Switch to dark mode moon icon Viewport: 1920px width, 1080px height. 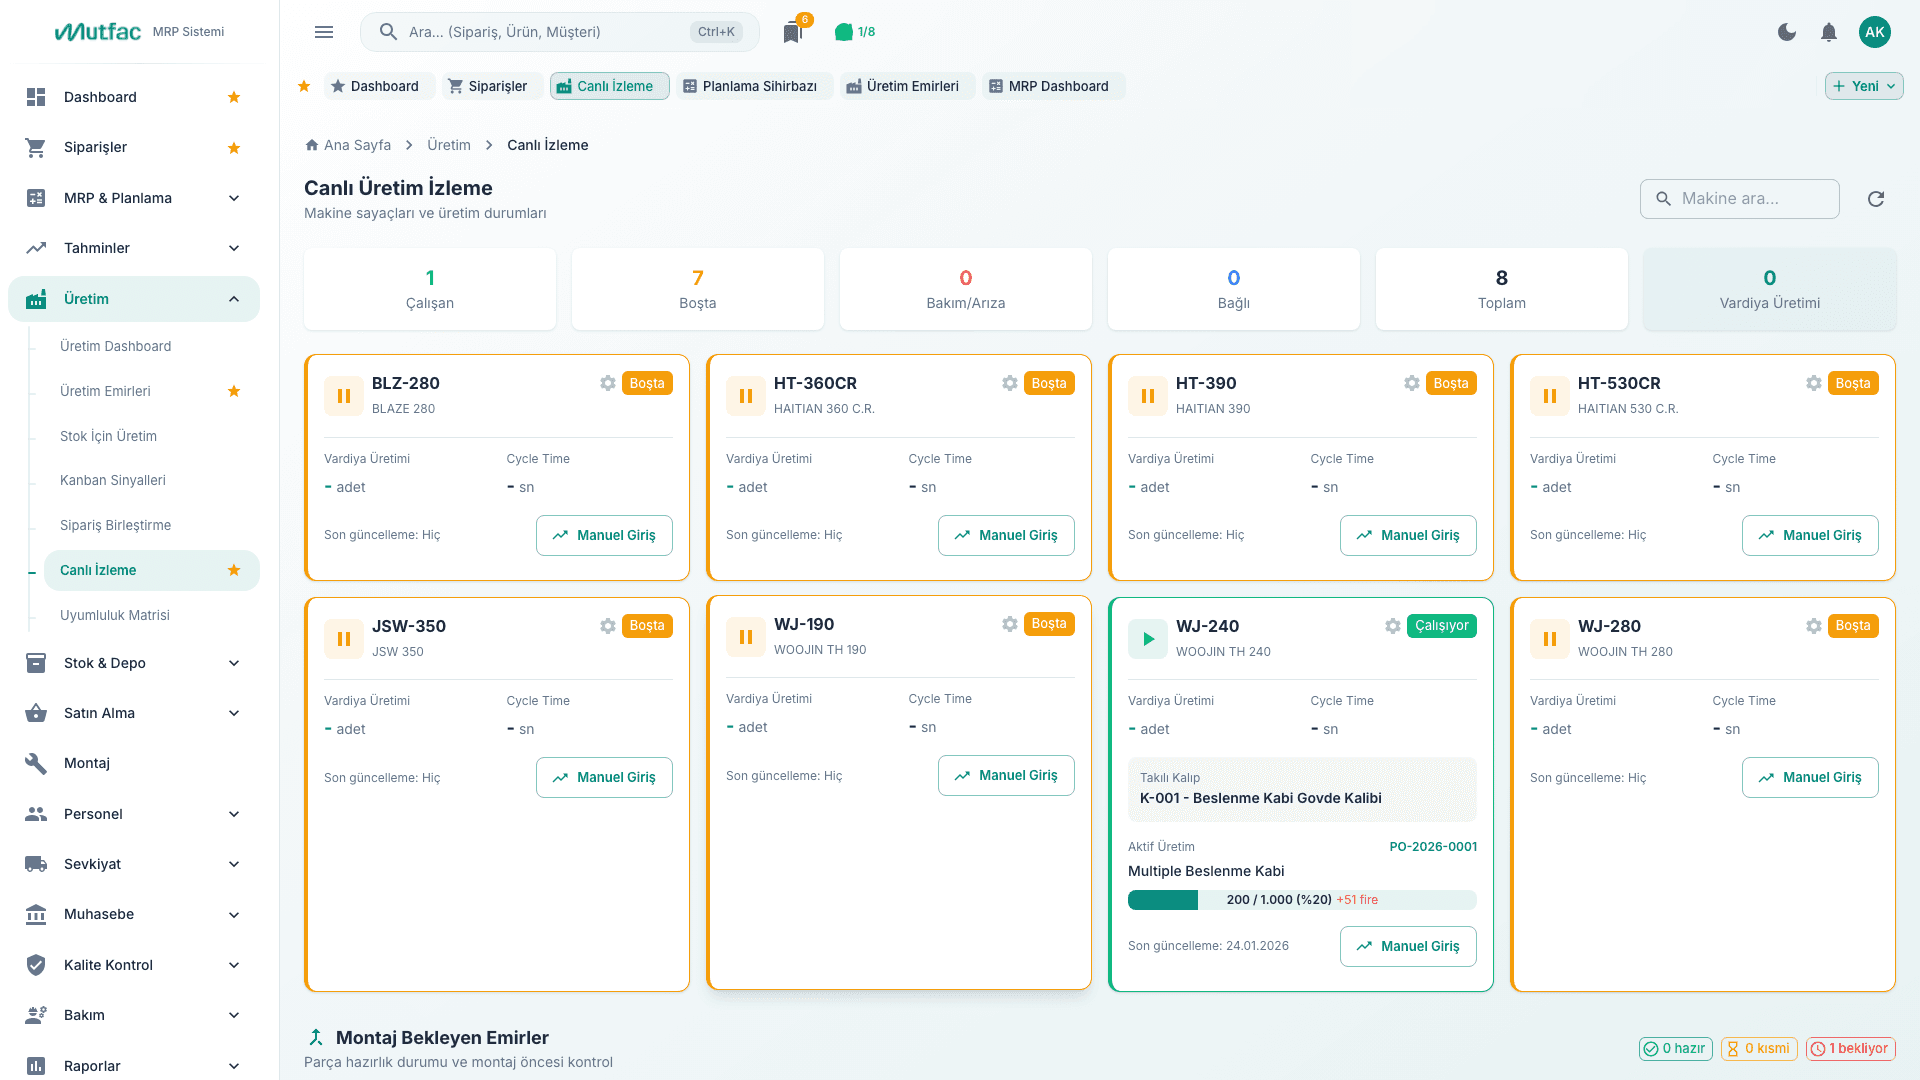coord(1787,32)
